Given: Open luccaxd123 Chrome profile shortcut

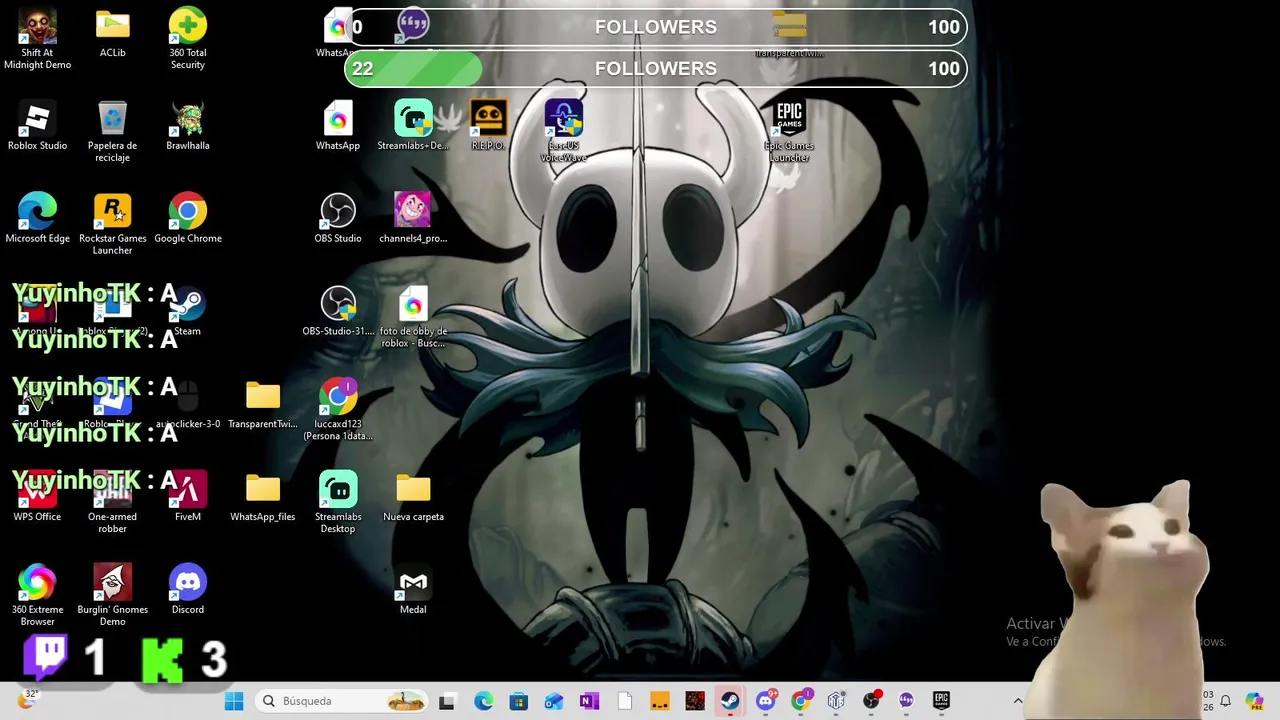Looking at the screenshot, I should [x=338, y=411].
